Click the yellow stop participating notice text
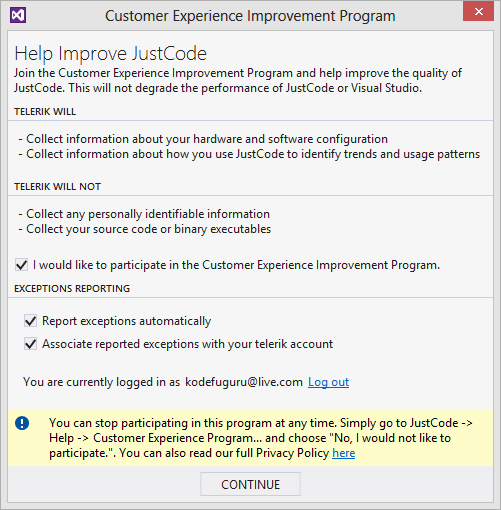Image resolution: width=501 pixels, height=510 pixels. coord(260,438)
